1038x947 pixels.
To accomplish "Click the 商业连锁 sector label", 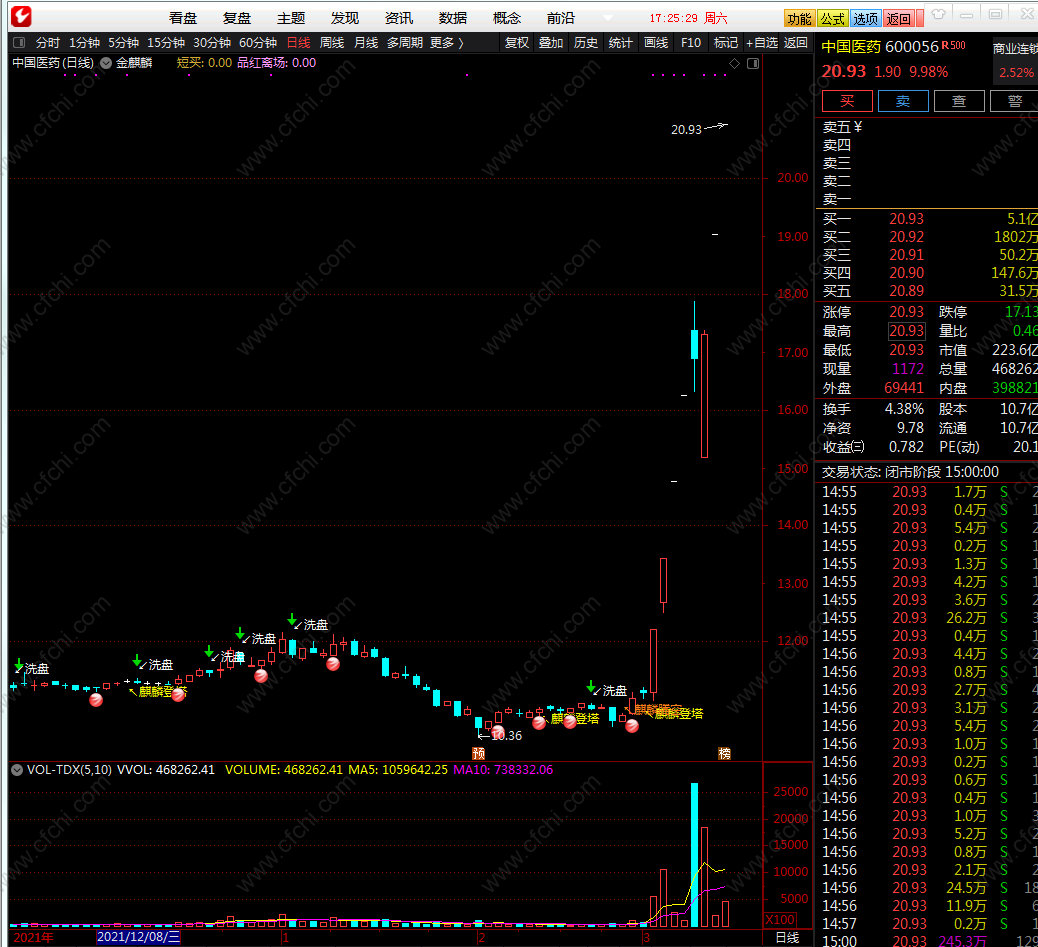I will tap(1015, 48).
